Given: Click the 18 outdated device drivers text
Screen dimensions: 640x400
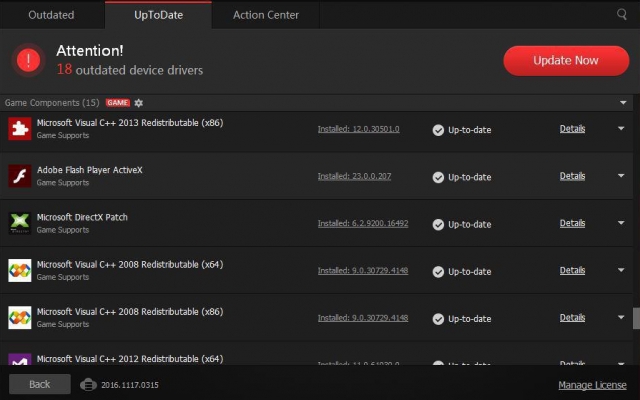Looking at the screenshot, I should point(129,70).
